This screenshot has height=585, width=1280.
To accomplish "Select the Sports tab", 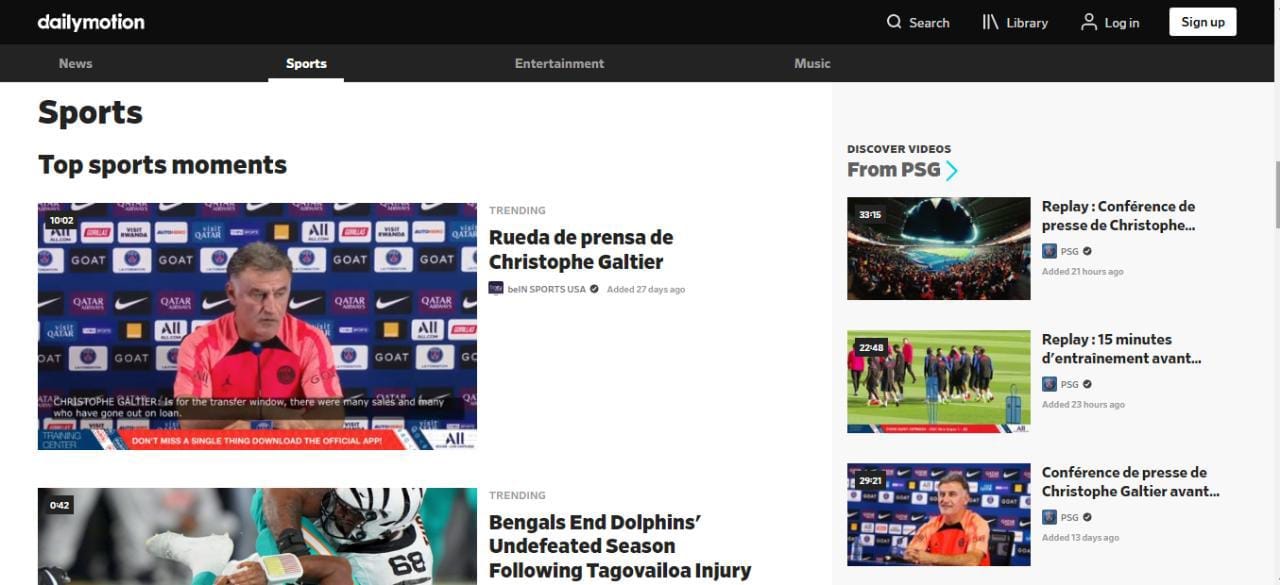I will [x=306, y=63].
